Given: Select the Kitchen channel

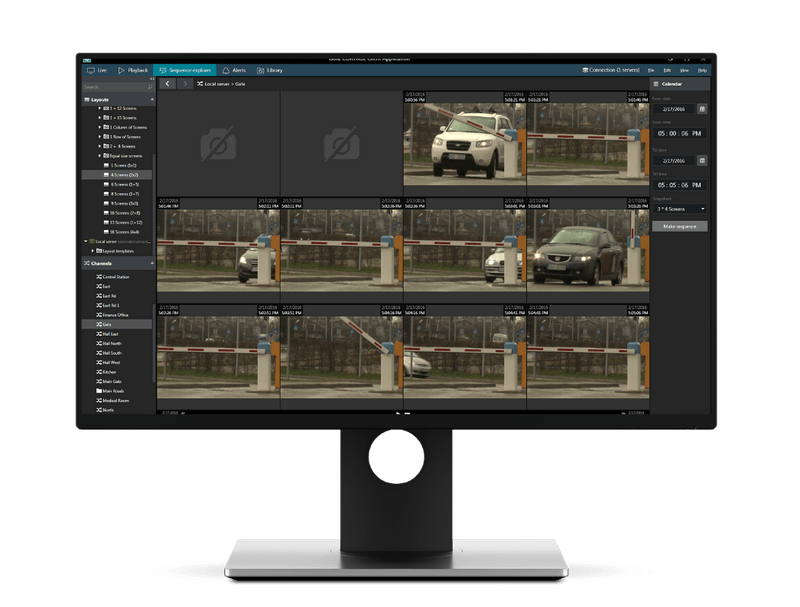Looking at the screenshot, I should 106,372.
